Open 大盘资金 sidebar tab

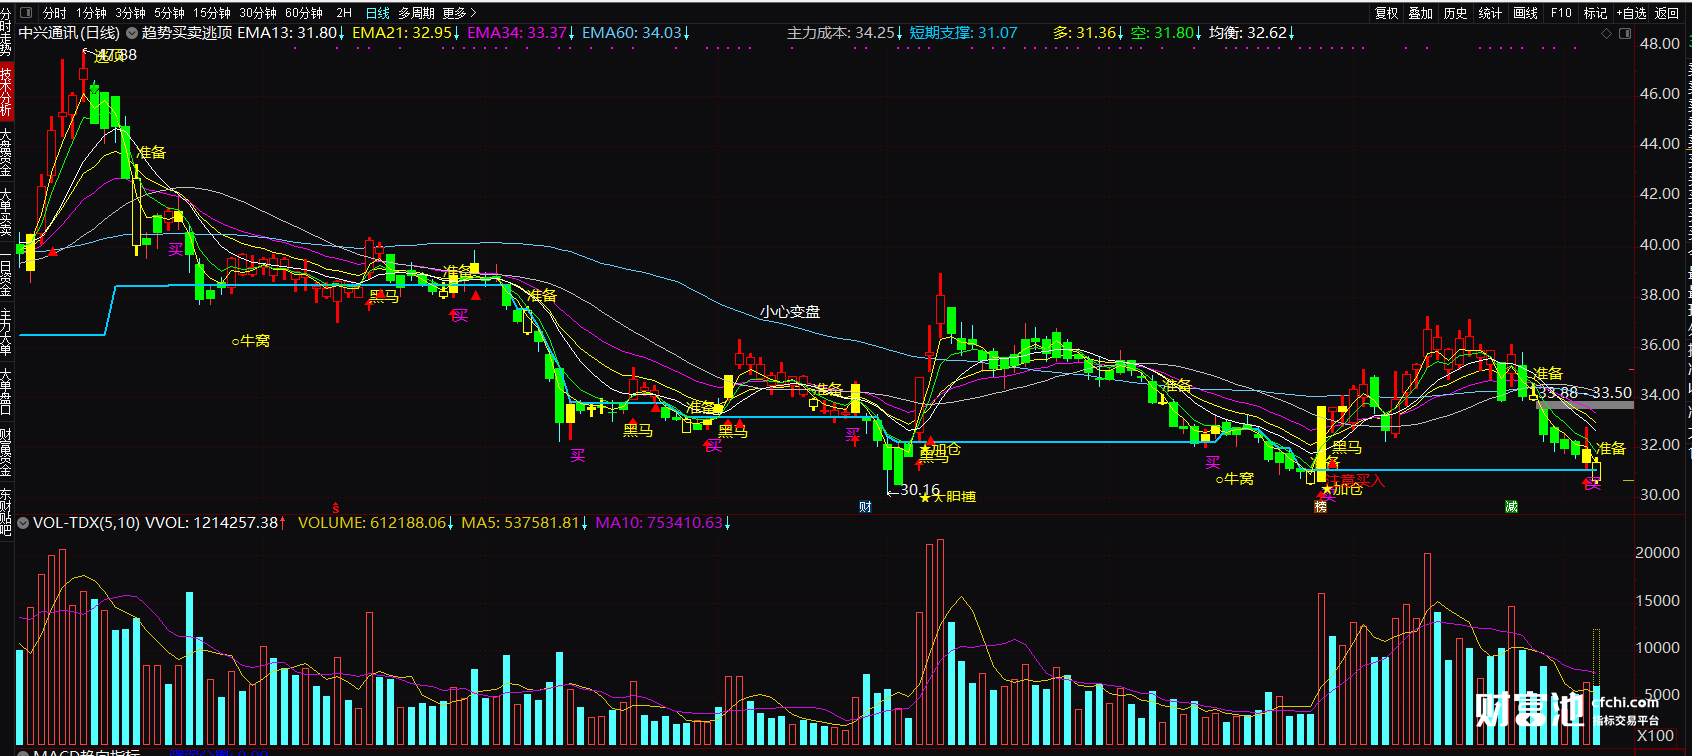pyautogui.click(x=6, y=152)
